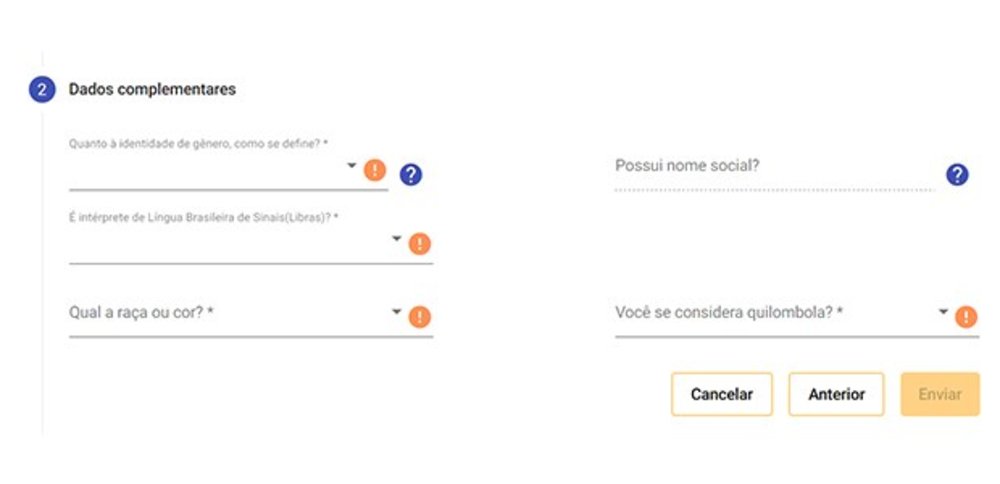Screen dimensions: 1000x484
Task: Expand the gender identity dropdown arrow
Action: coord(351,166)
